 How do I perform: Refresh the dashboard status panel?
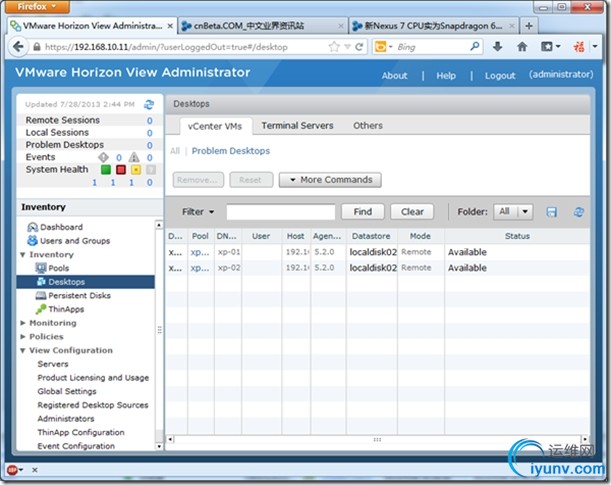149,104
